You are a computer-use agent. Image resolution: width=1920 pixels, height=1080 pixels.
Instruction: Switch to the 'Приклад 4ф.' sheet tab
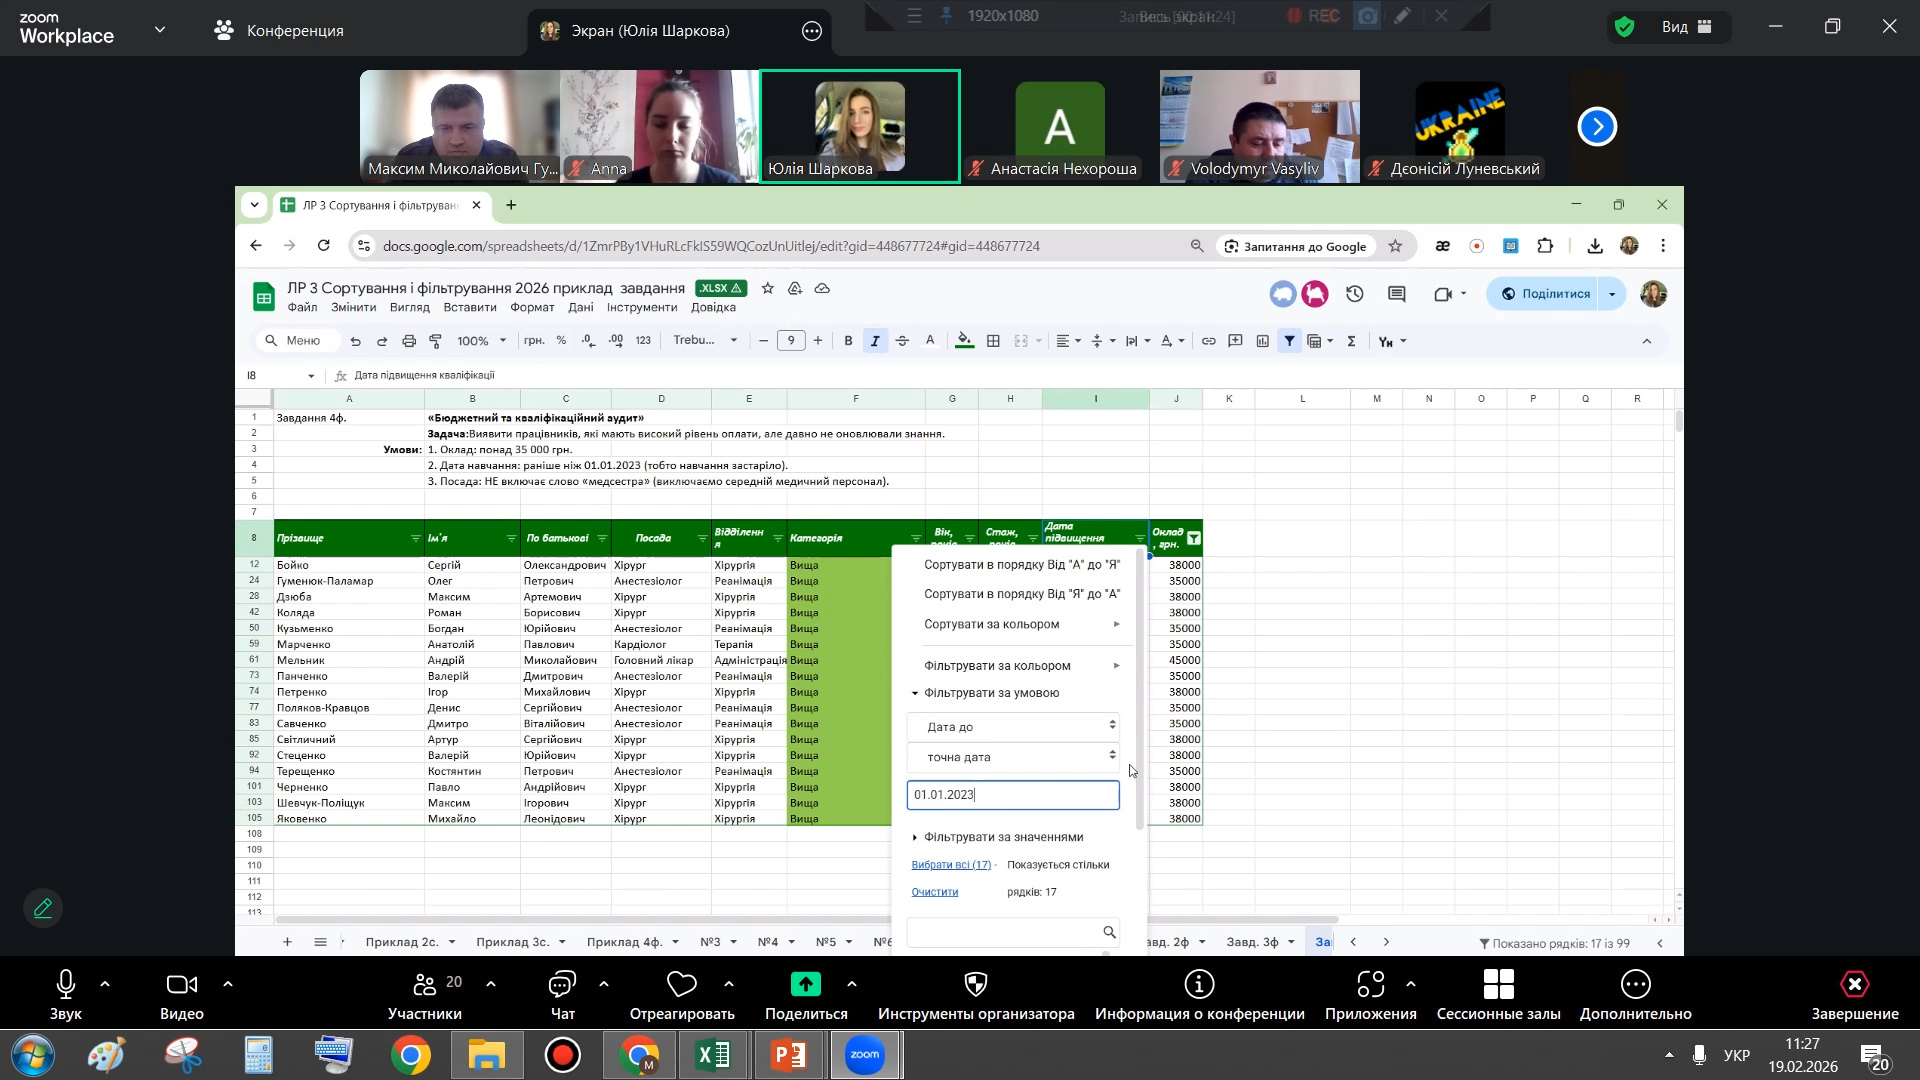point(624,942)
